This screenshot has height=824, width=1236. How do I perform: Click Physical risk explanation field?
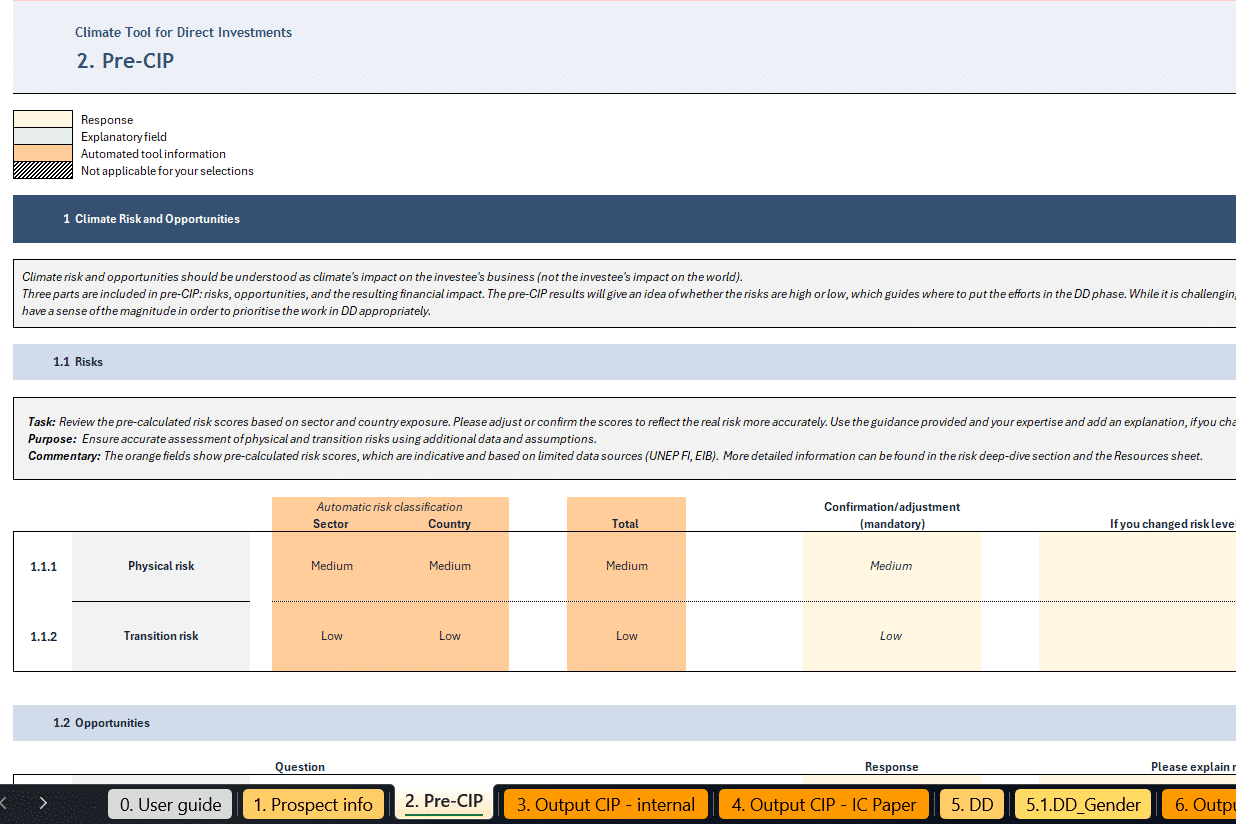point(1137,566)
